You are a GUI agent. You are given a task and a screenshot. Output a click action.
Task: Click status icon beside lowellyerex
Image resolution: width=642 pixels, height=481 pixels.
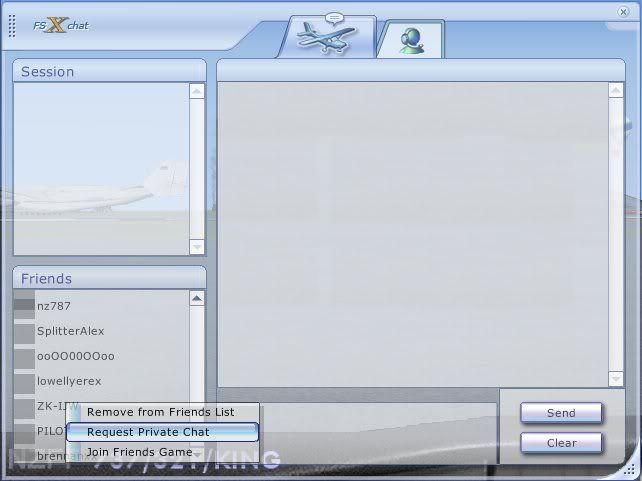click(25, 383)
